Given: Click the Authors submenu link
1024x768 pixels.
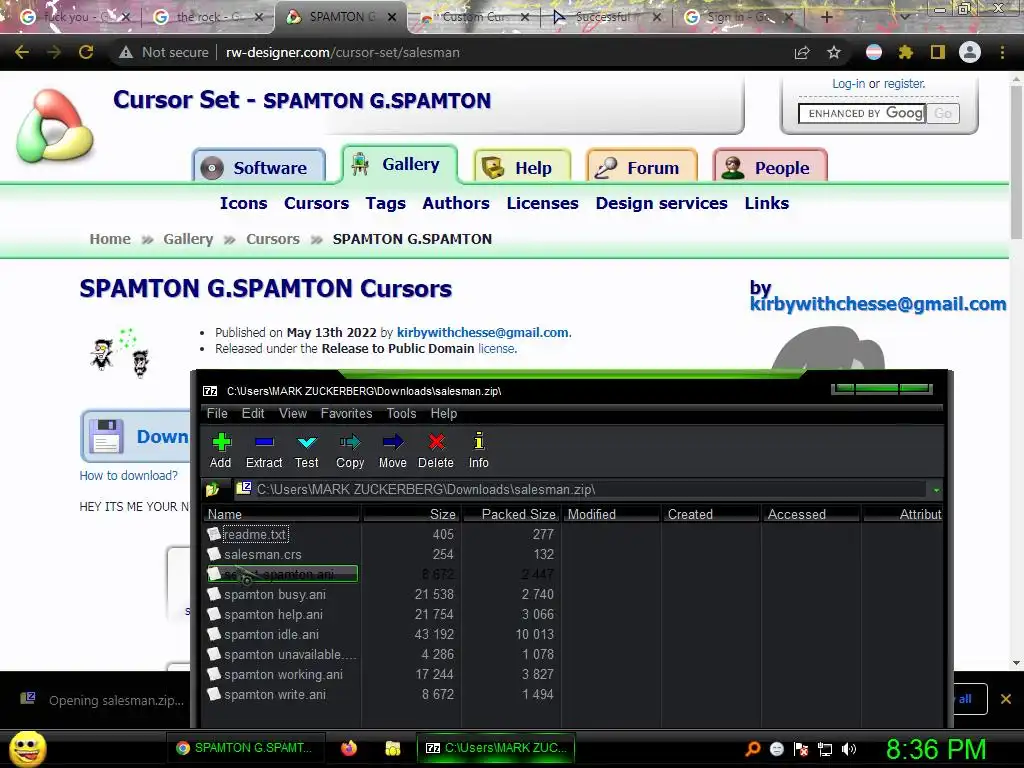Looking at the screenshot, I should tap(456, 203).
